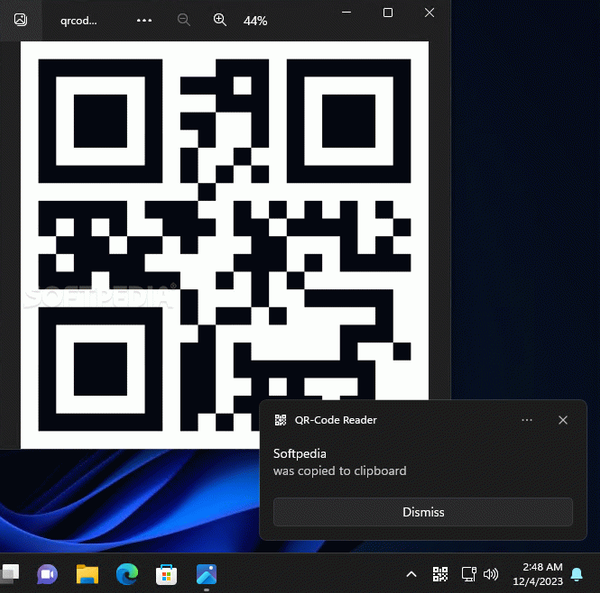Click the QR-Code Reader notification title

point(336,420)
